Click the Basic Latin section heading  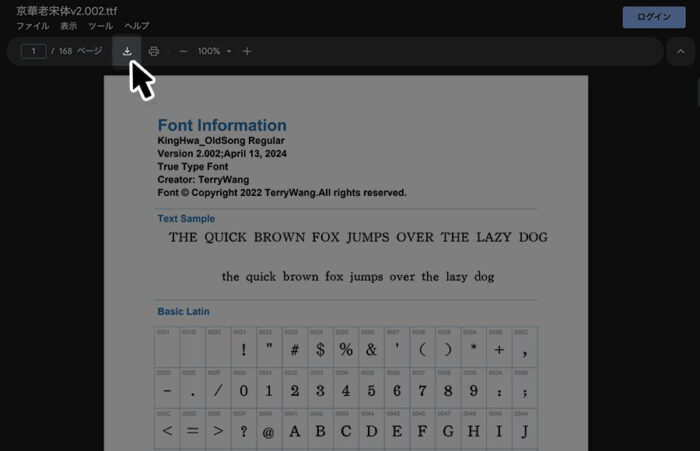(183, 312)
